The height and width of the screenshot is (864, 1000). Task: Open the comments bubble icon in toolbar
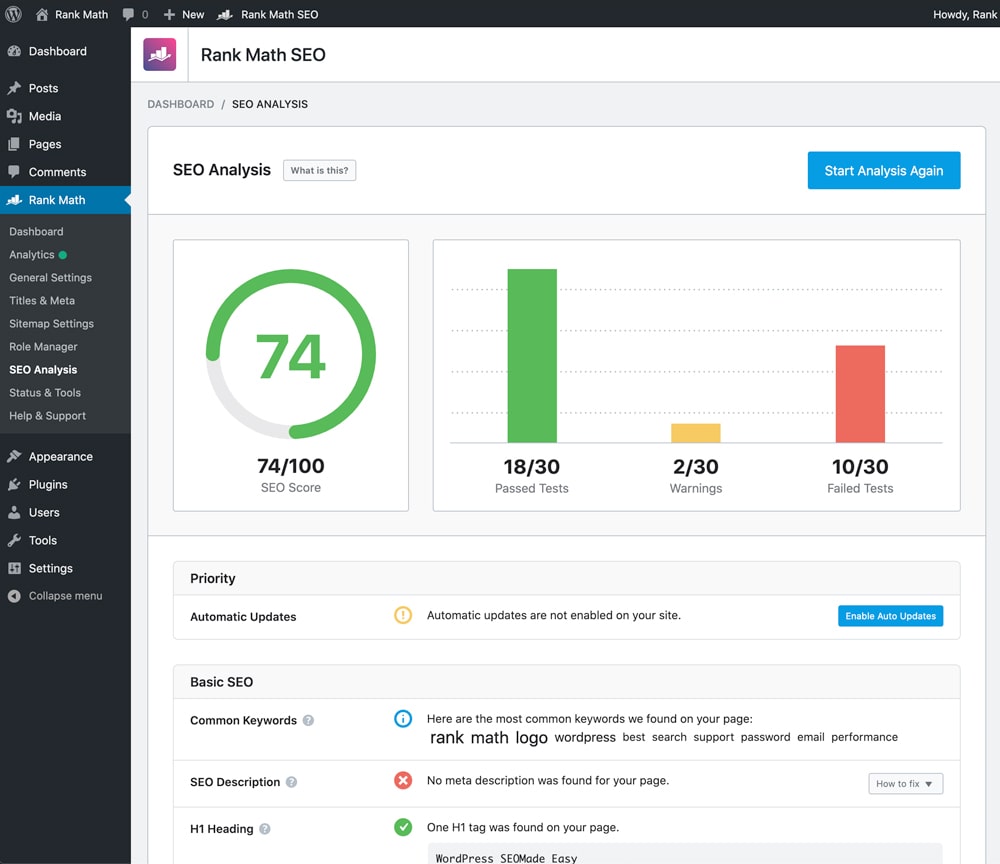point(131,14)
